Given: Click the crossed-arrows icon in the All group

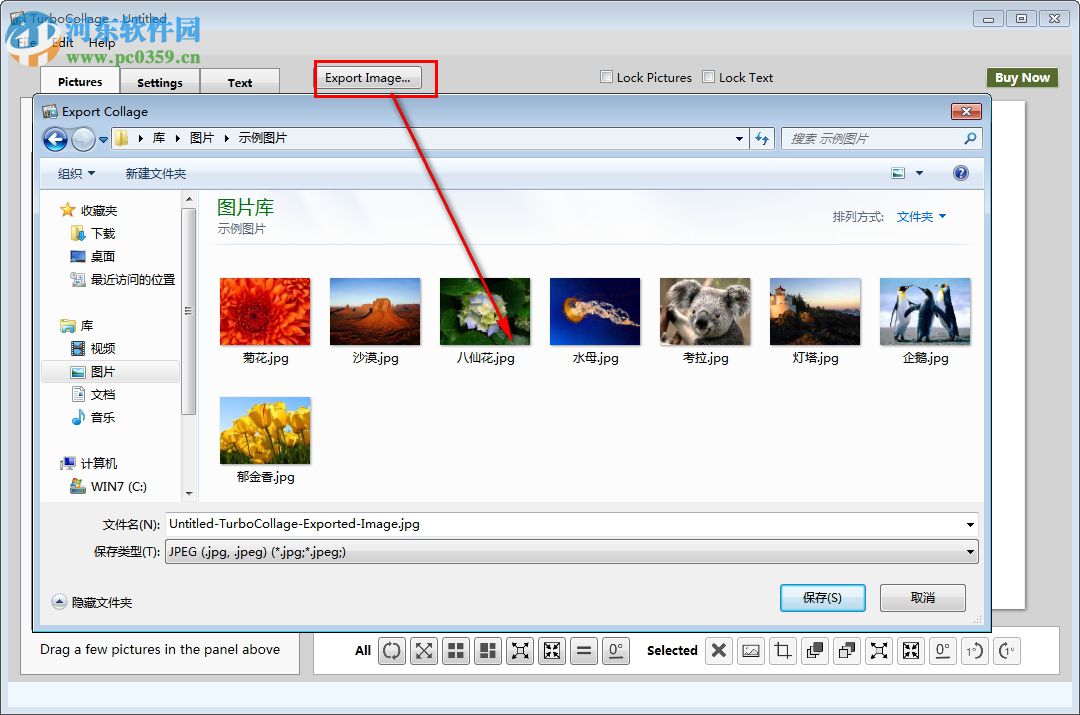Looking at the screenshot, I should pos(424,650).
